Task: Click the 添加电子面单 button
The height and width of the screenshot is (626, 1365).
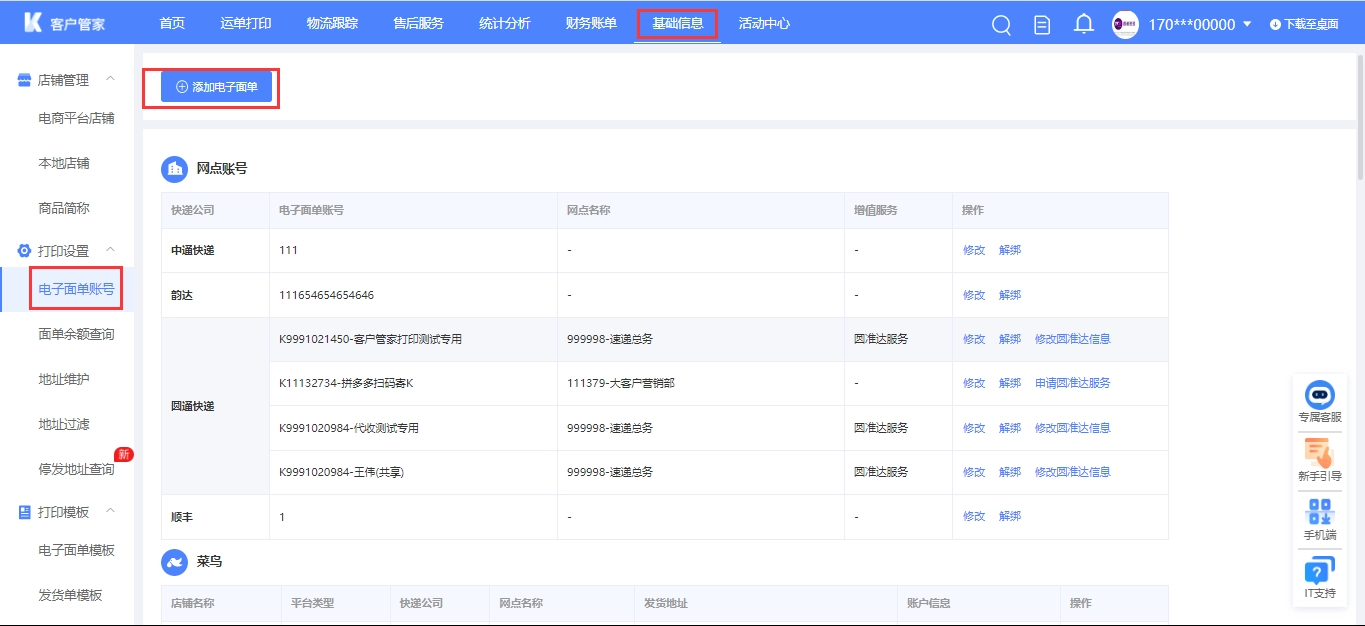Action: [x=217, y=87]
